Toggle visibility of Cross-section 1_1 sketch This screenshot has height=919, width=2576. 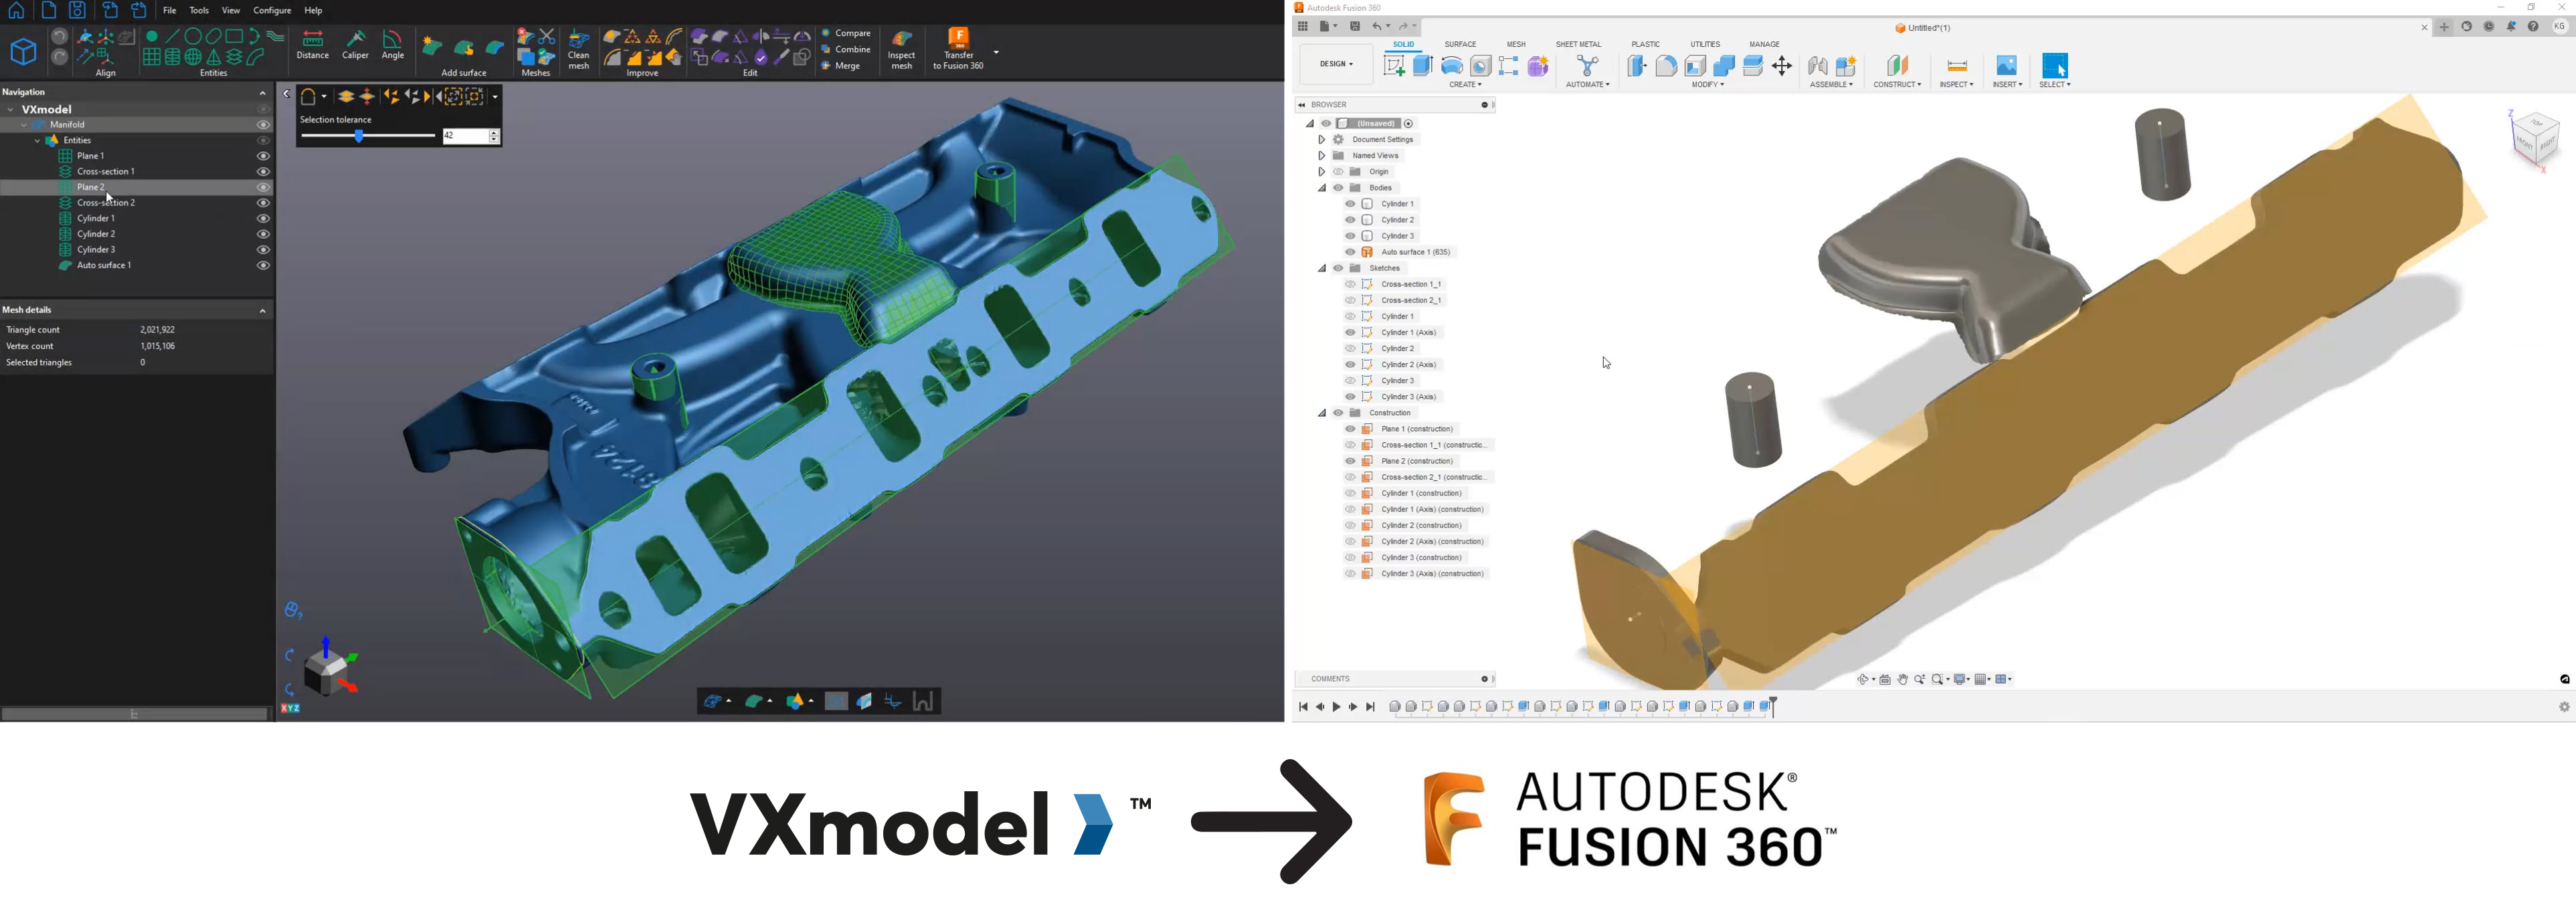(1350, 284)
